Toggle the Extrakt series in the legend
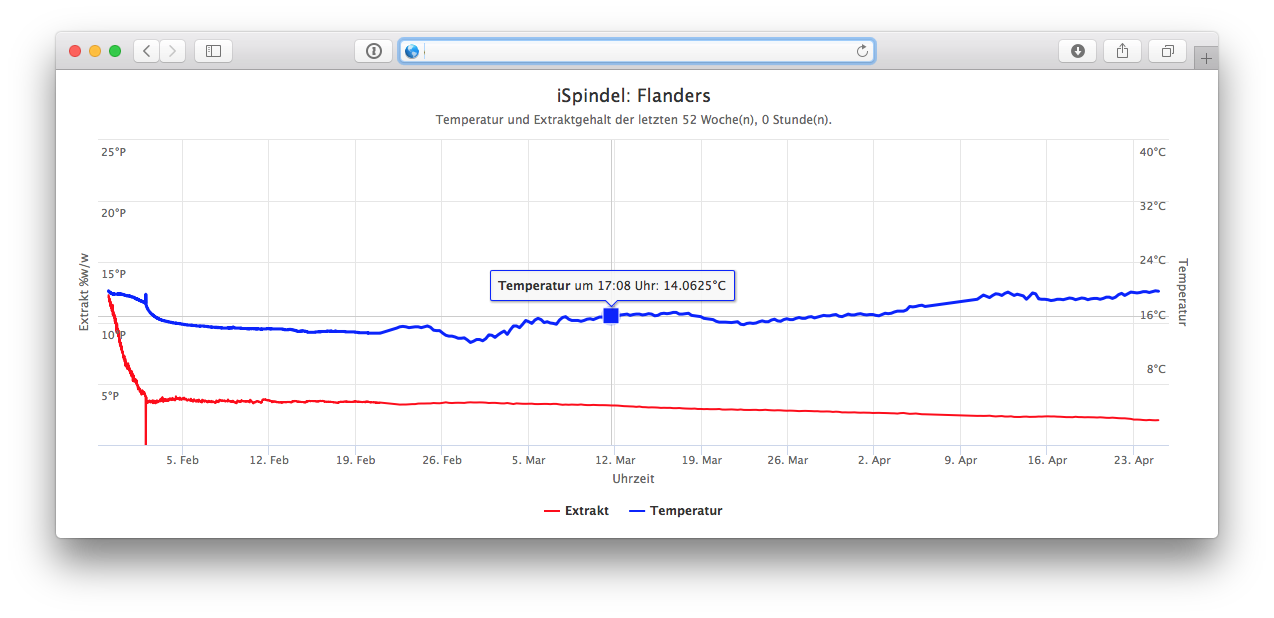This screenshot has height=618, width=1274. (586, 511)
